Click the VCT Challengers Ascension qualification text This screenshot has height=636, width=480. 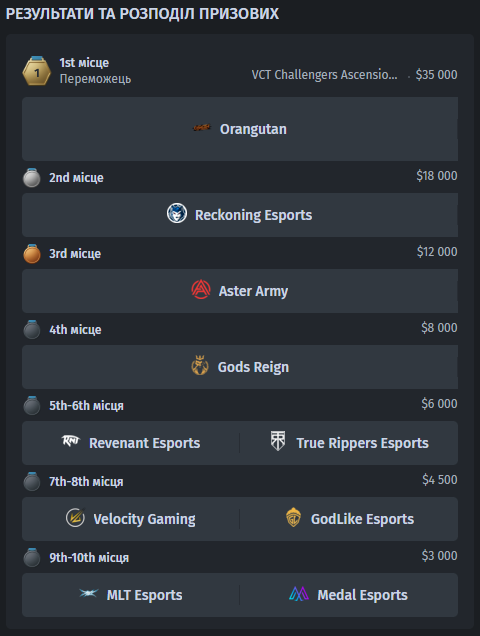(x=325, y=75)
